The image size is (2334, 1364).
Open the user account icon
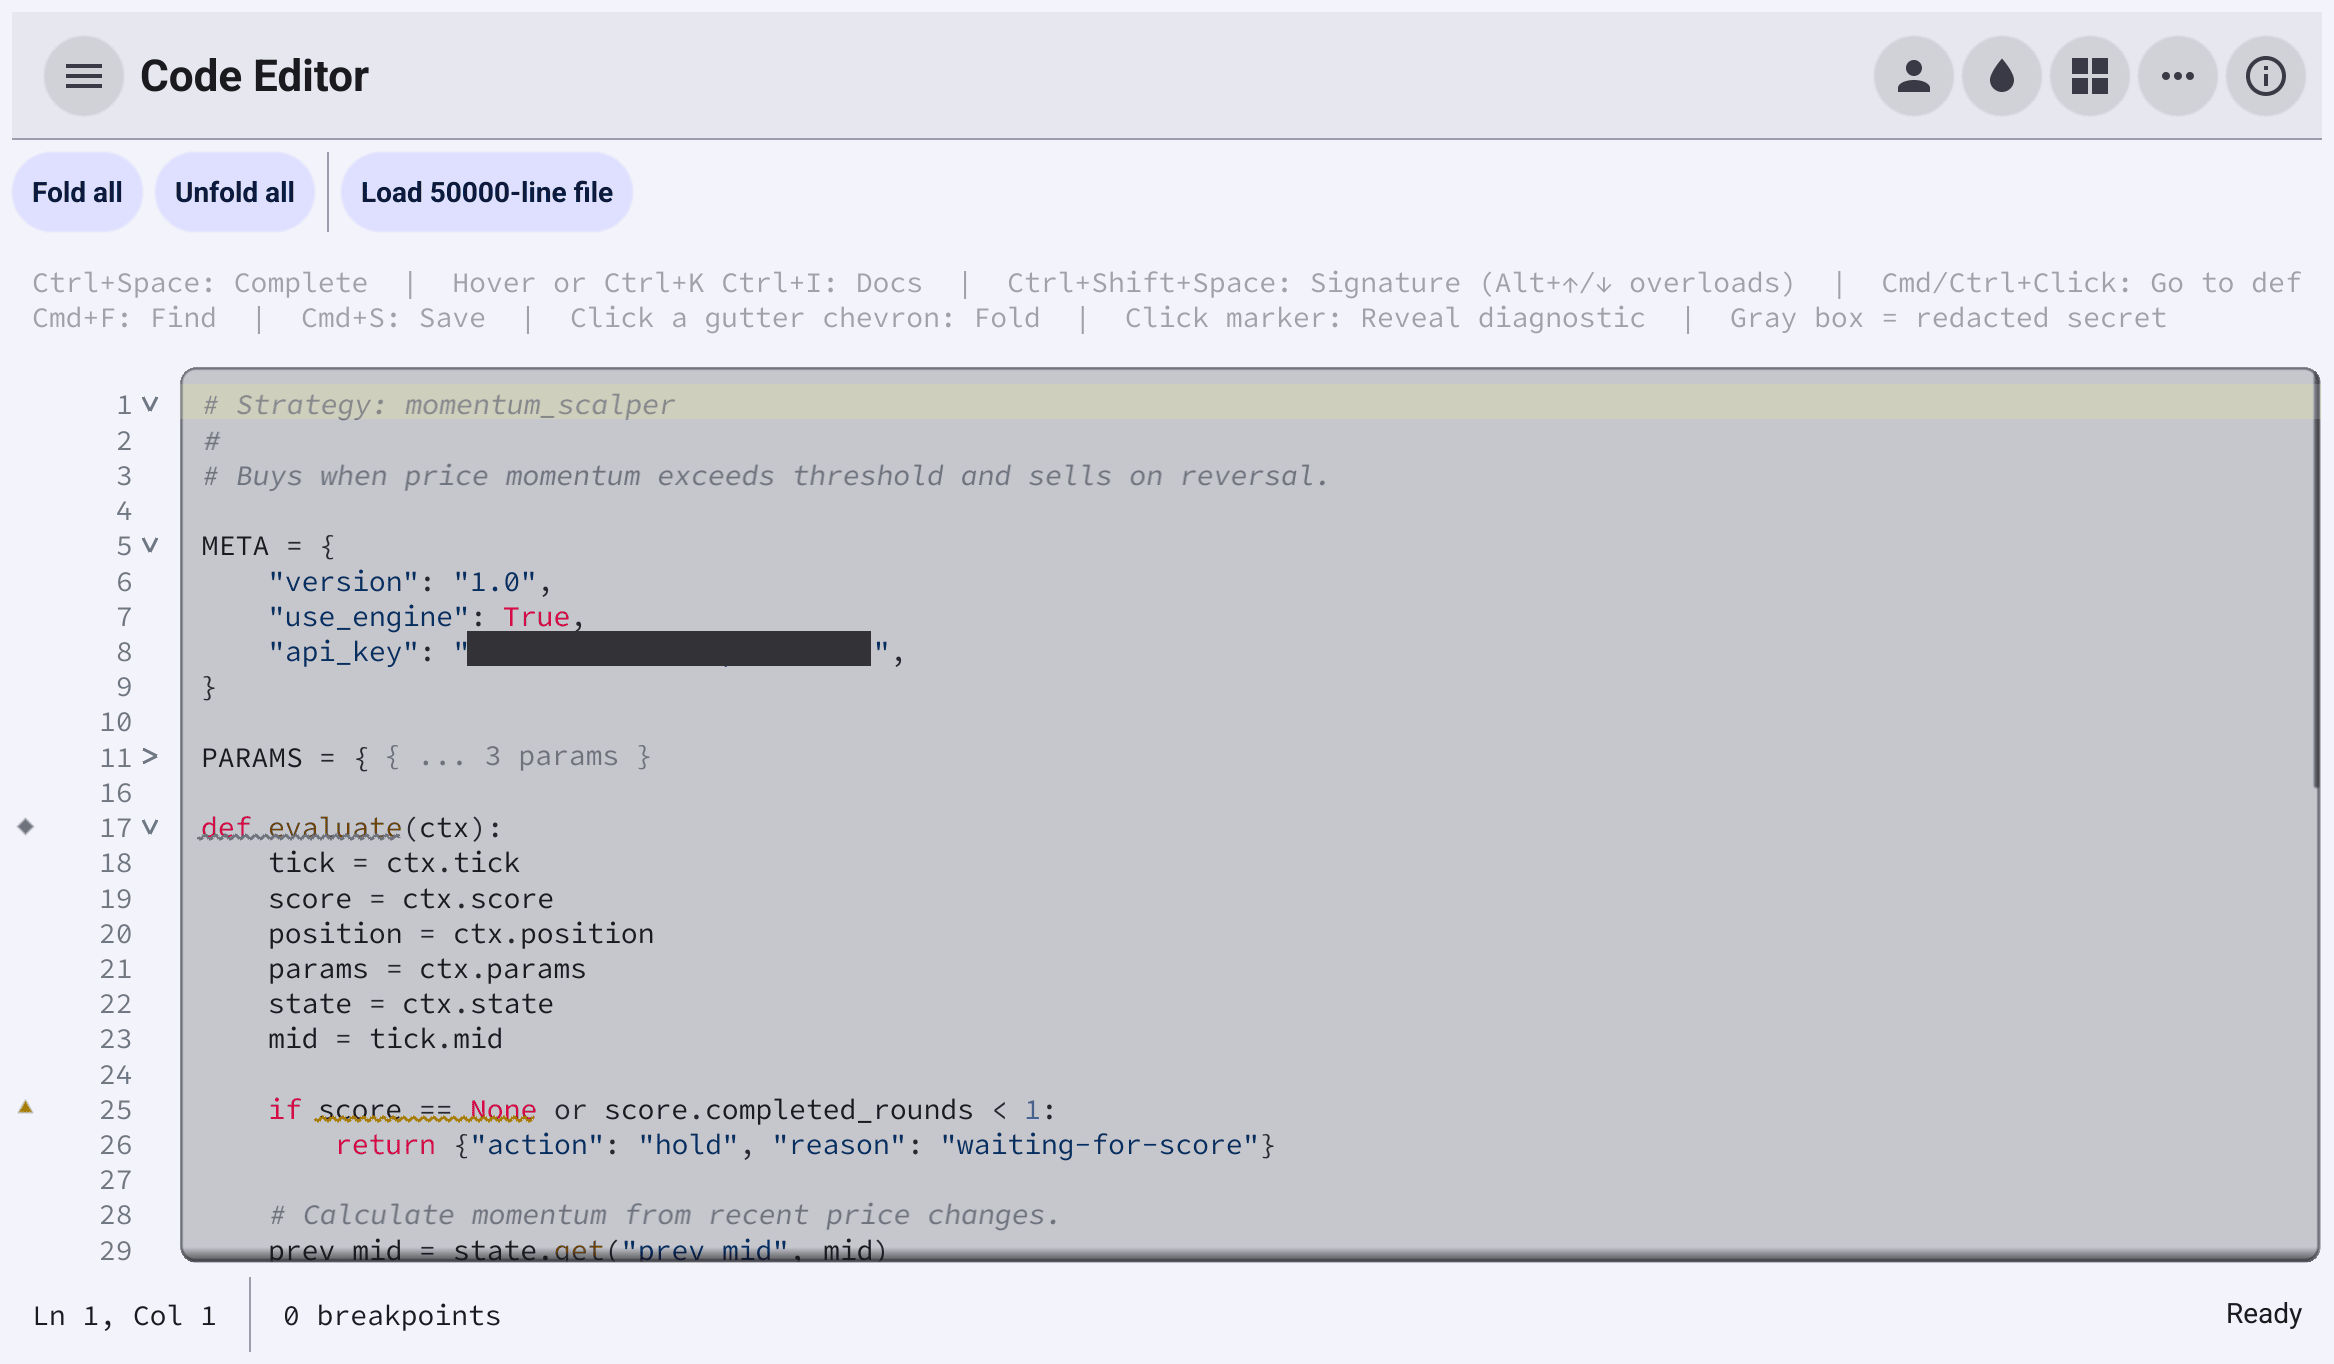tap(1914, 76)
